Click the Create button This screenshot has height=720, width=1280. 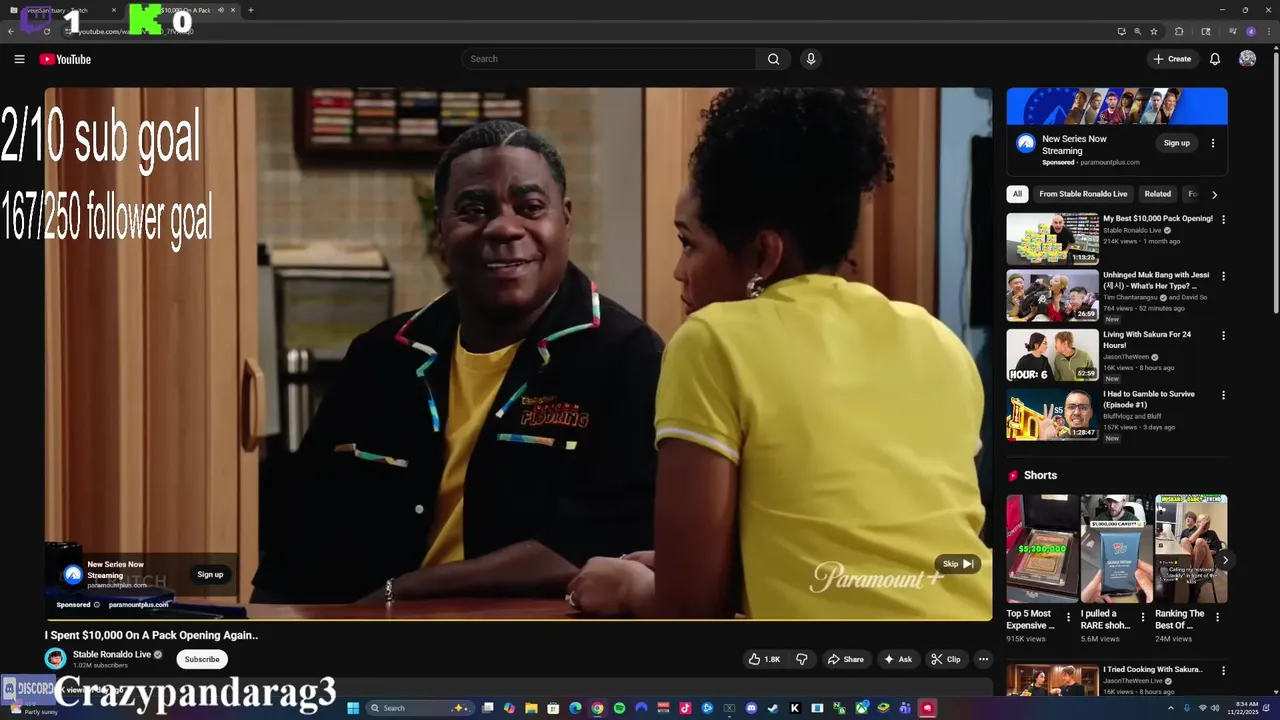point(1172,59)
